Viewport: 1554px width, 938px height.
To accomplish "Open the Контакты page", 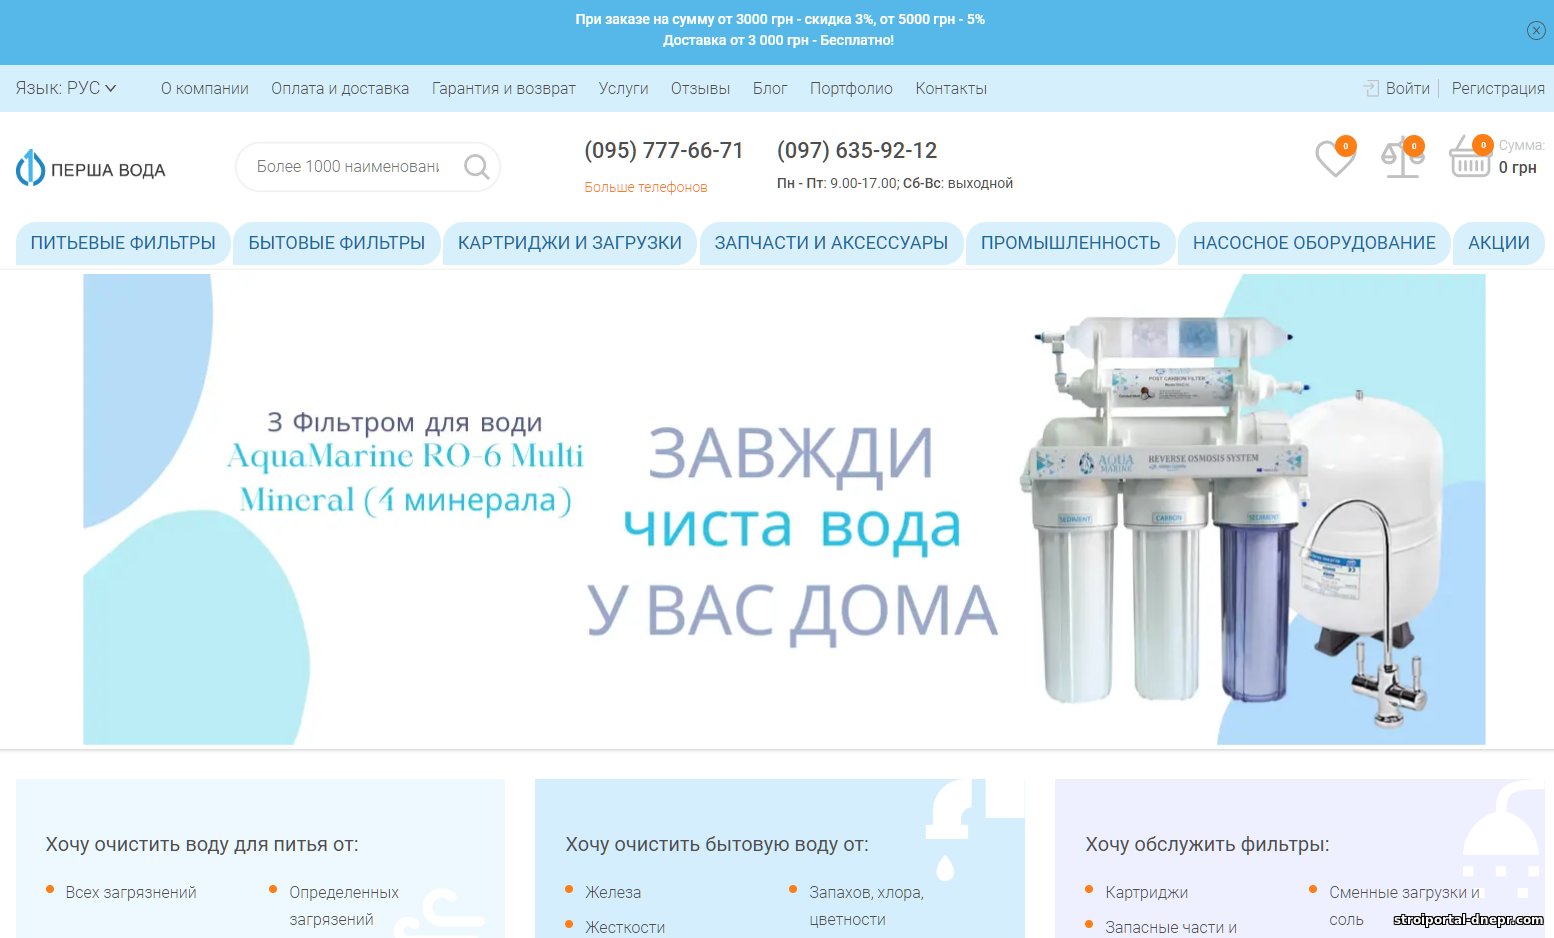I will tap(951, 89).
